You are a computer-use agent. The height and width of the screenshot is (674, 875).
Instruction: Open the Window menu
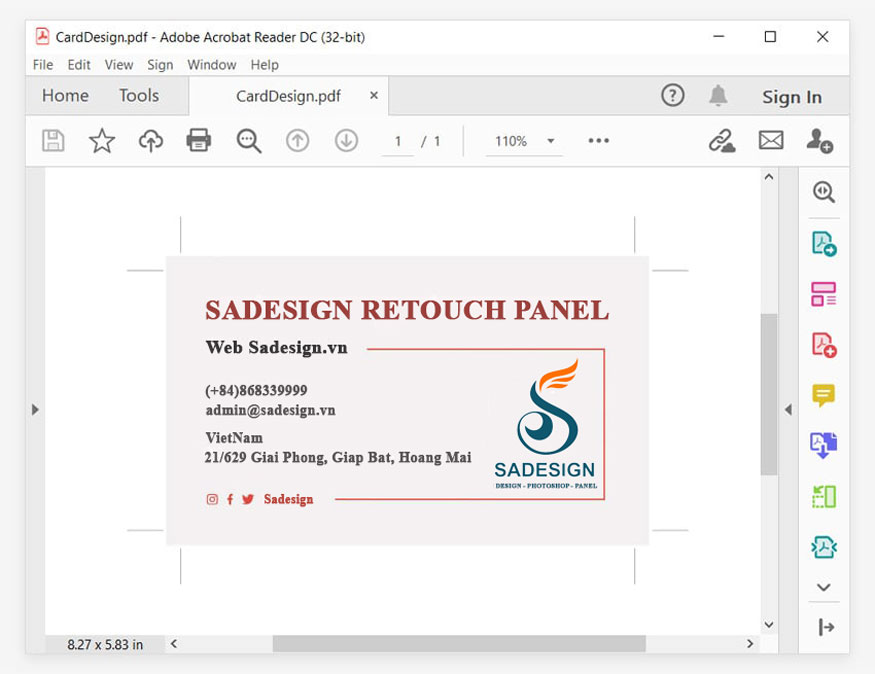(211, 65)
